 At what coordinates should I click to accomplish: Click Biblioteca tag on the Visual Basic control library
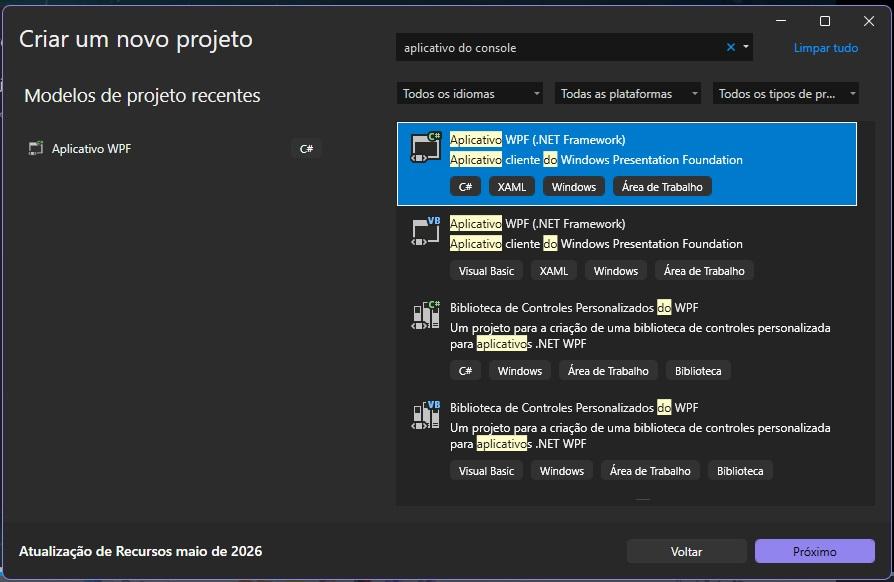740,471
